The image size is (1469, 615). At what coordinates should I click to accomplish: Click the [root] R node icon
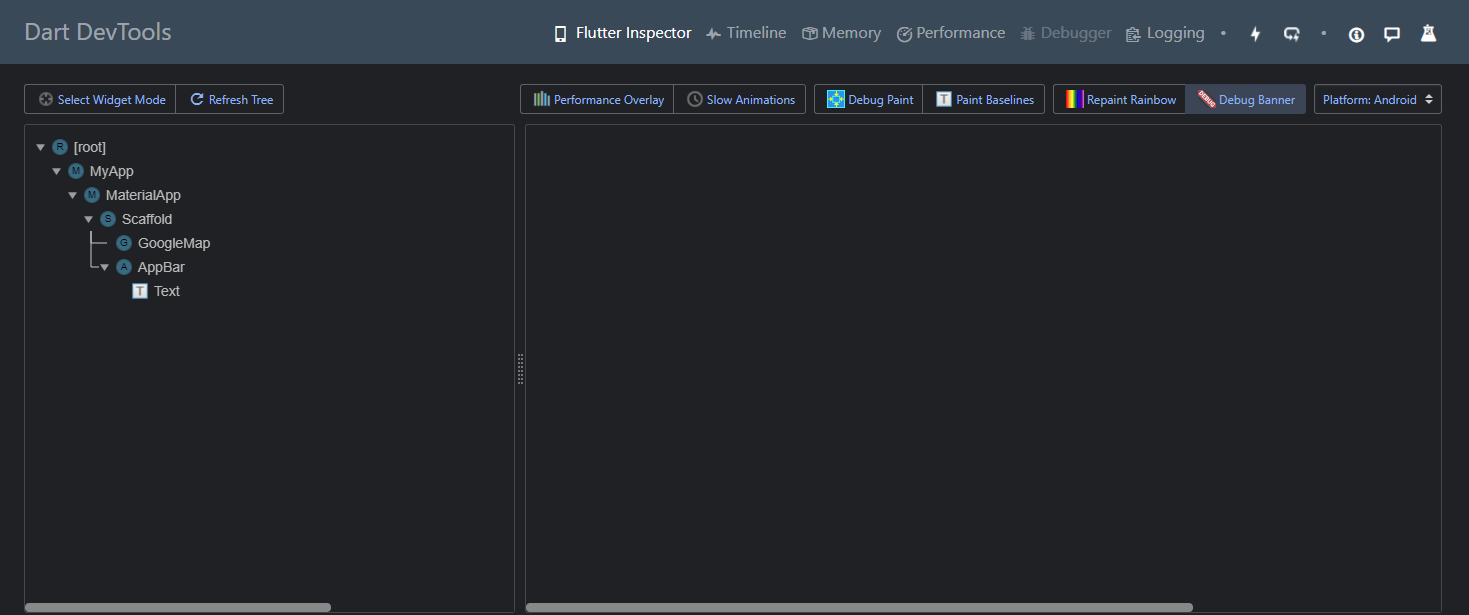pos(60,147)
